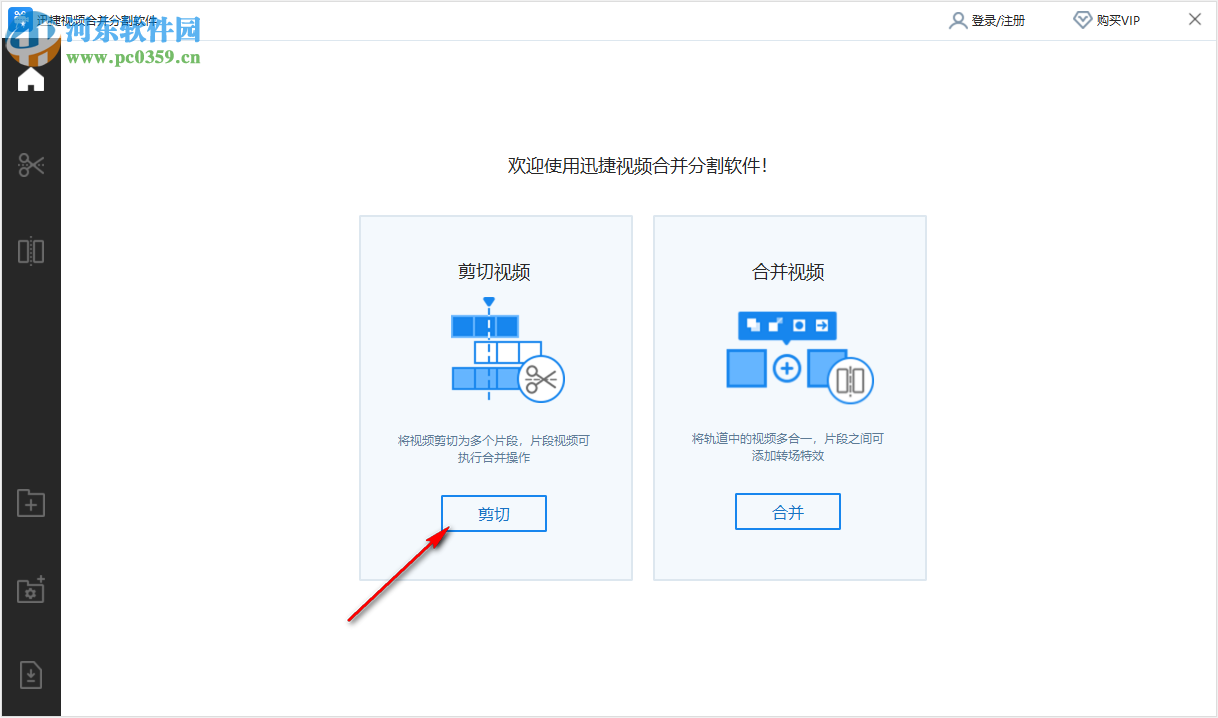Open the 购买VIP purchase page
The image size is (1218, 718).
1115,19
